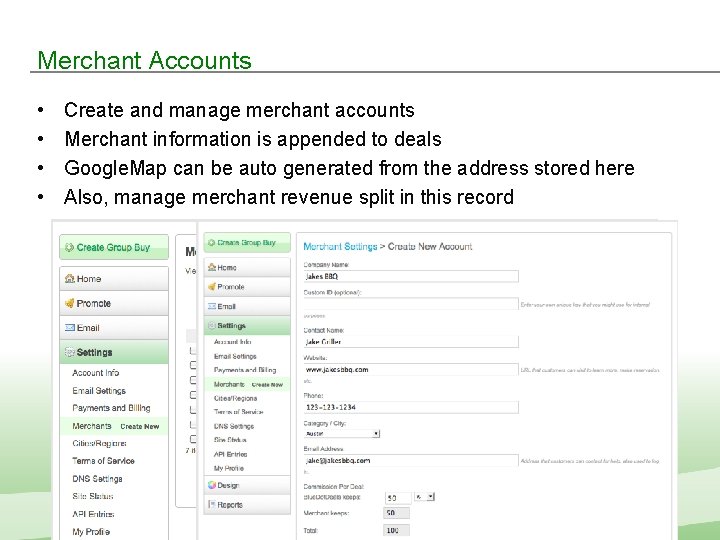
Task: Open the Category / City dropdown showing Austin
Action: coord(342,433)
